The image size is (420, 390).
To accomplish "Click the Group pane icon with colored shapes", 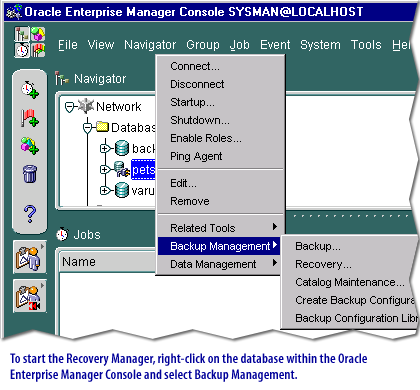I will coord(38,34).
